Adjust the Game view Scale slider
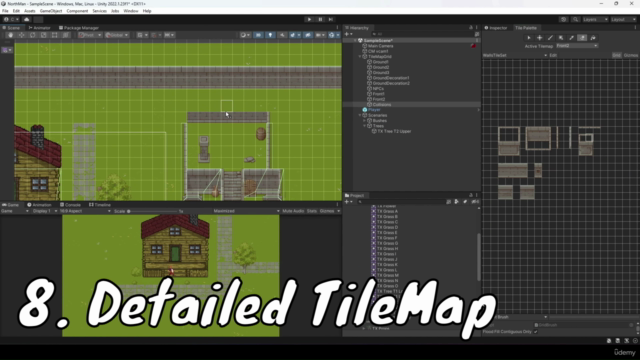Image resolution: width=640 pixels, height=360 pixels. pos(153,211)
